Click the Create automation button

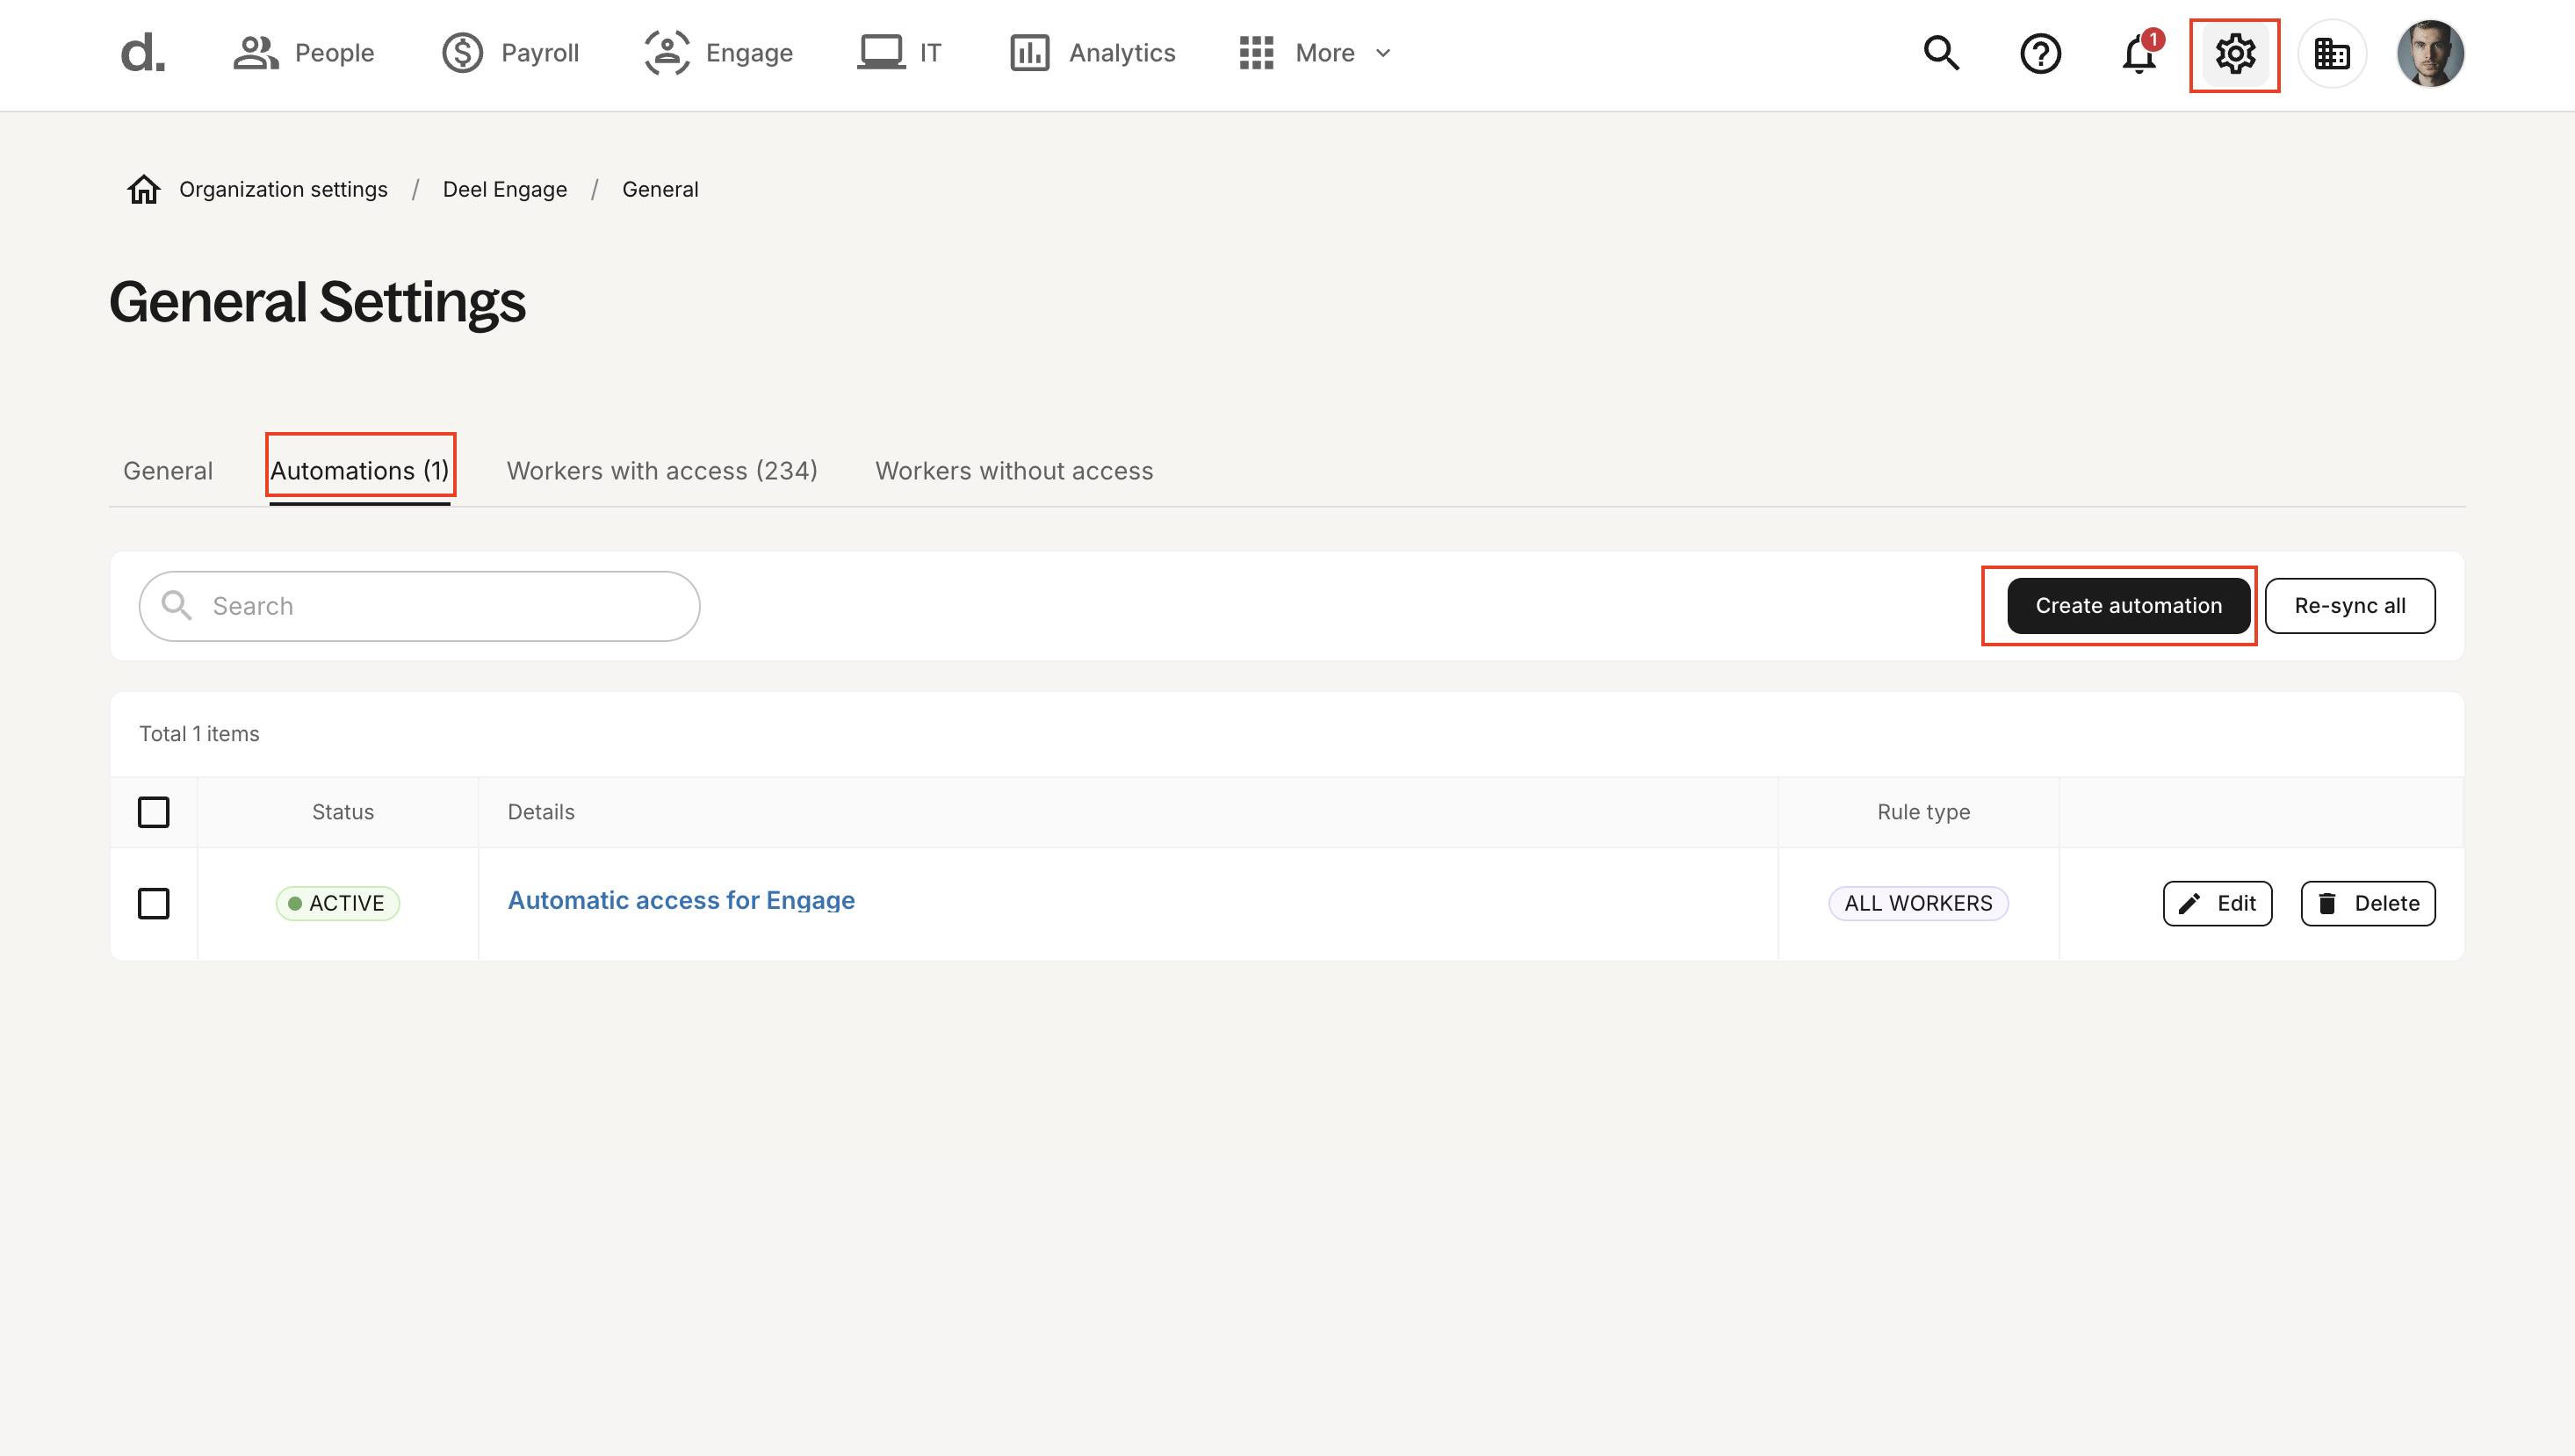(x=2129, y=606)
